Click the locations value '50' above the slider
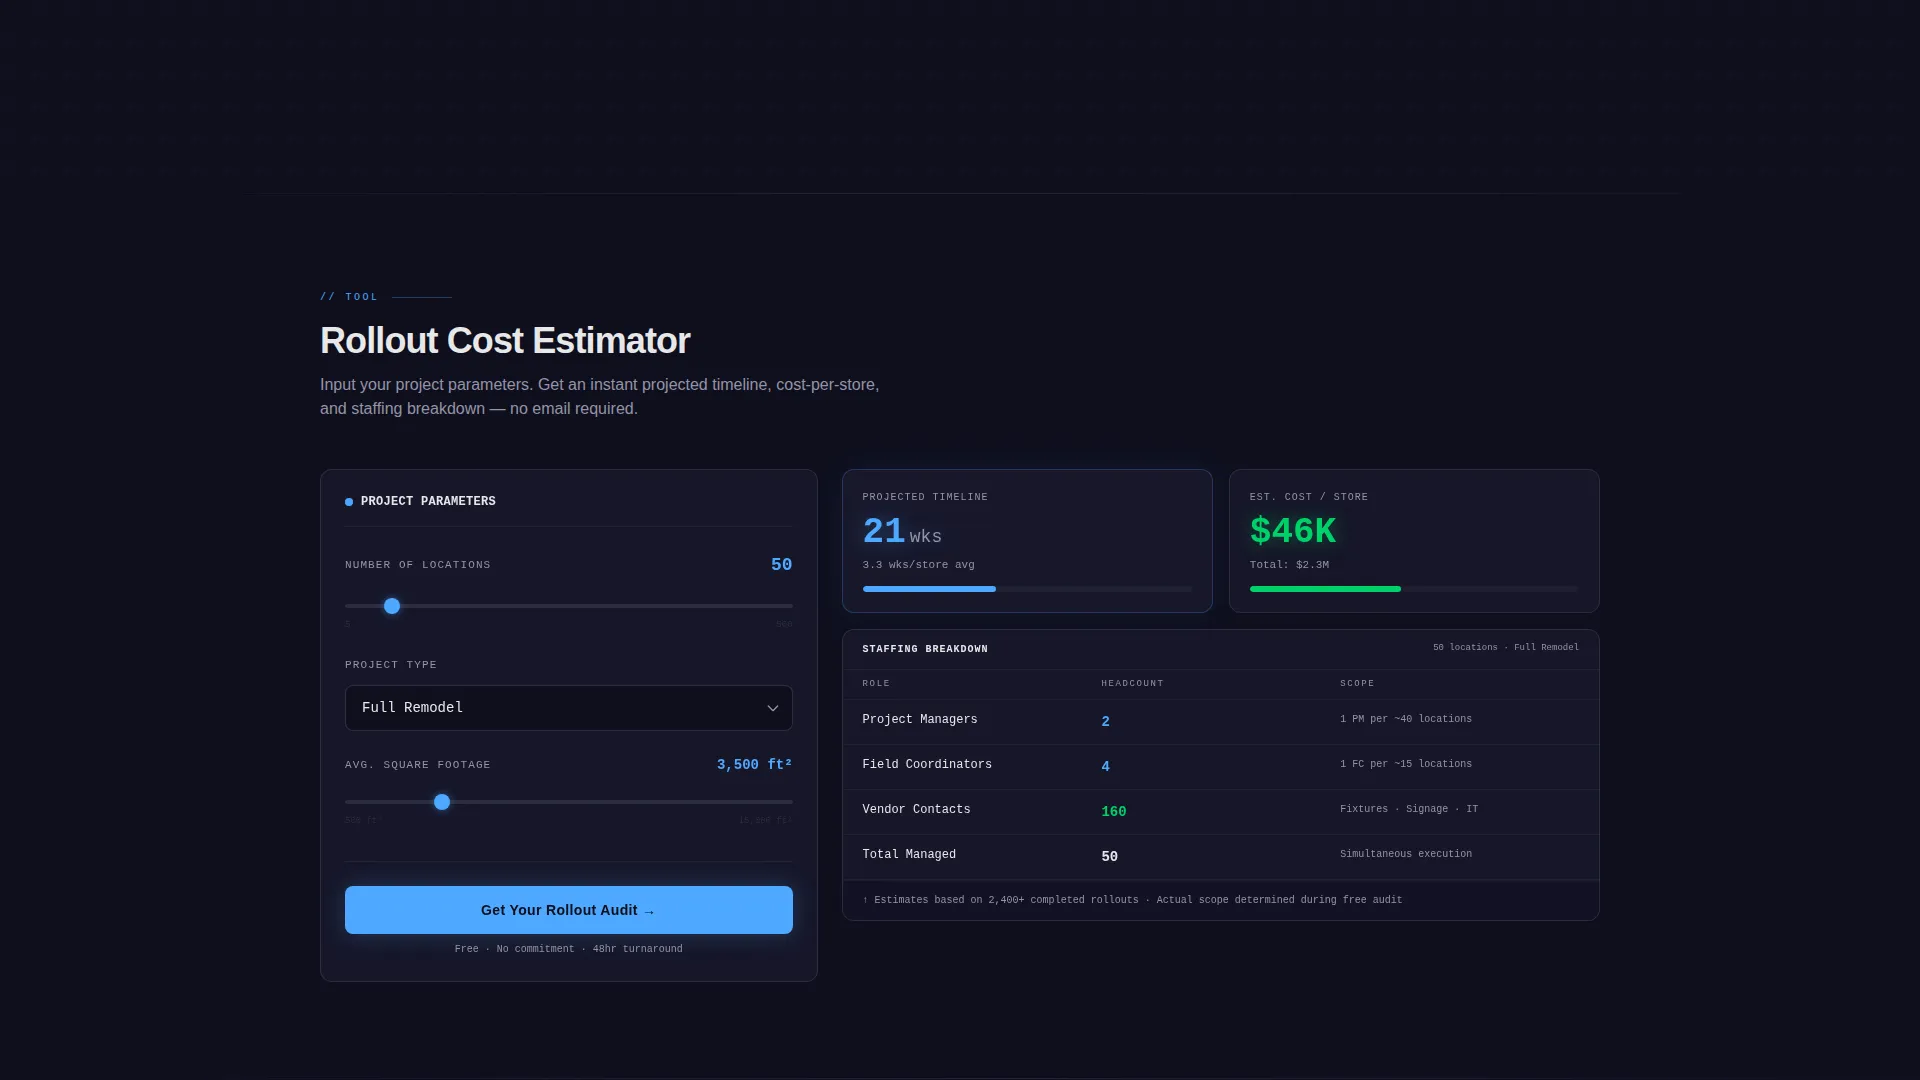This screenshot has height=1080, width=1920. 781,565
